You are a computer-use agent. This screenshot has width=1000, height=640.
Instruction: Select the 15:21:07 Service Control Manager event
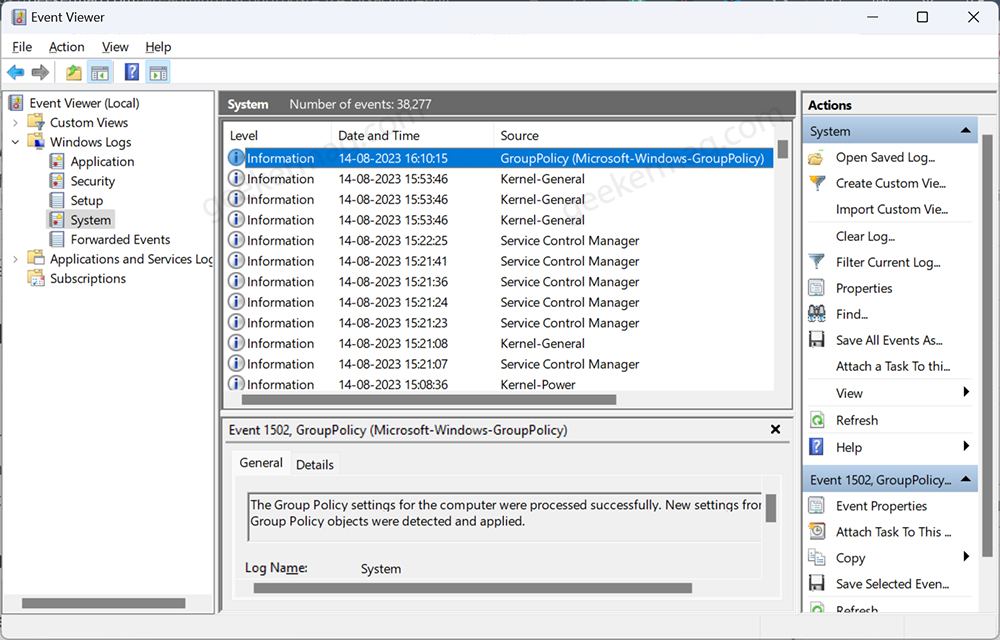500,363
